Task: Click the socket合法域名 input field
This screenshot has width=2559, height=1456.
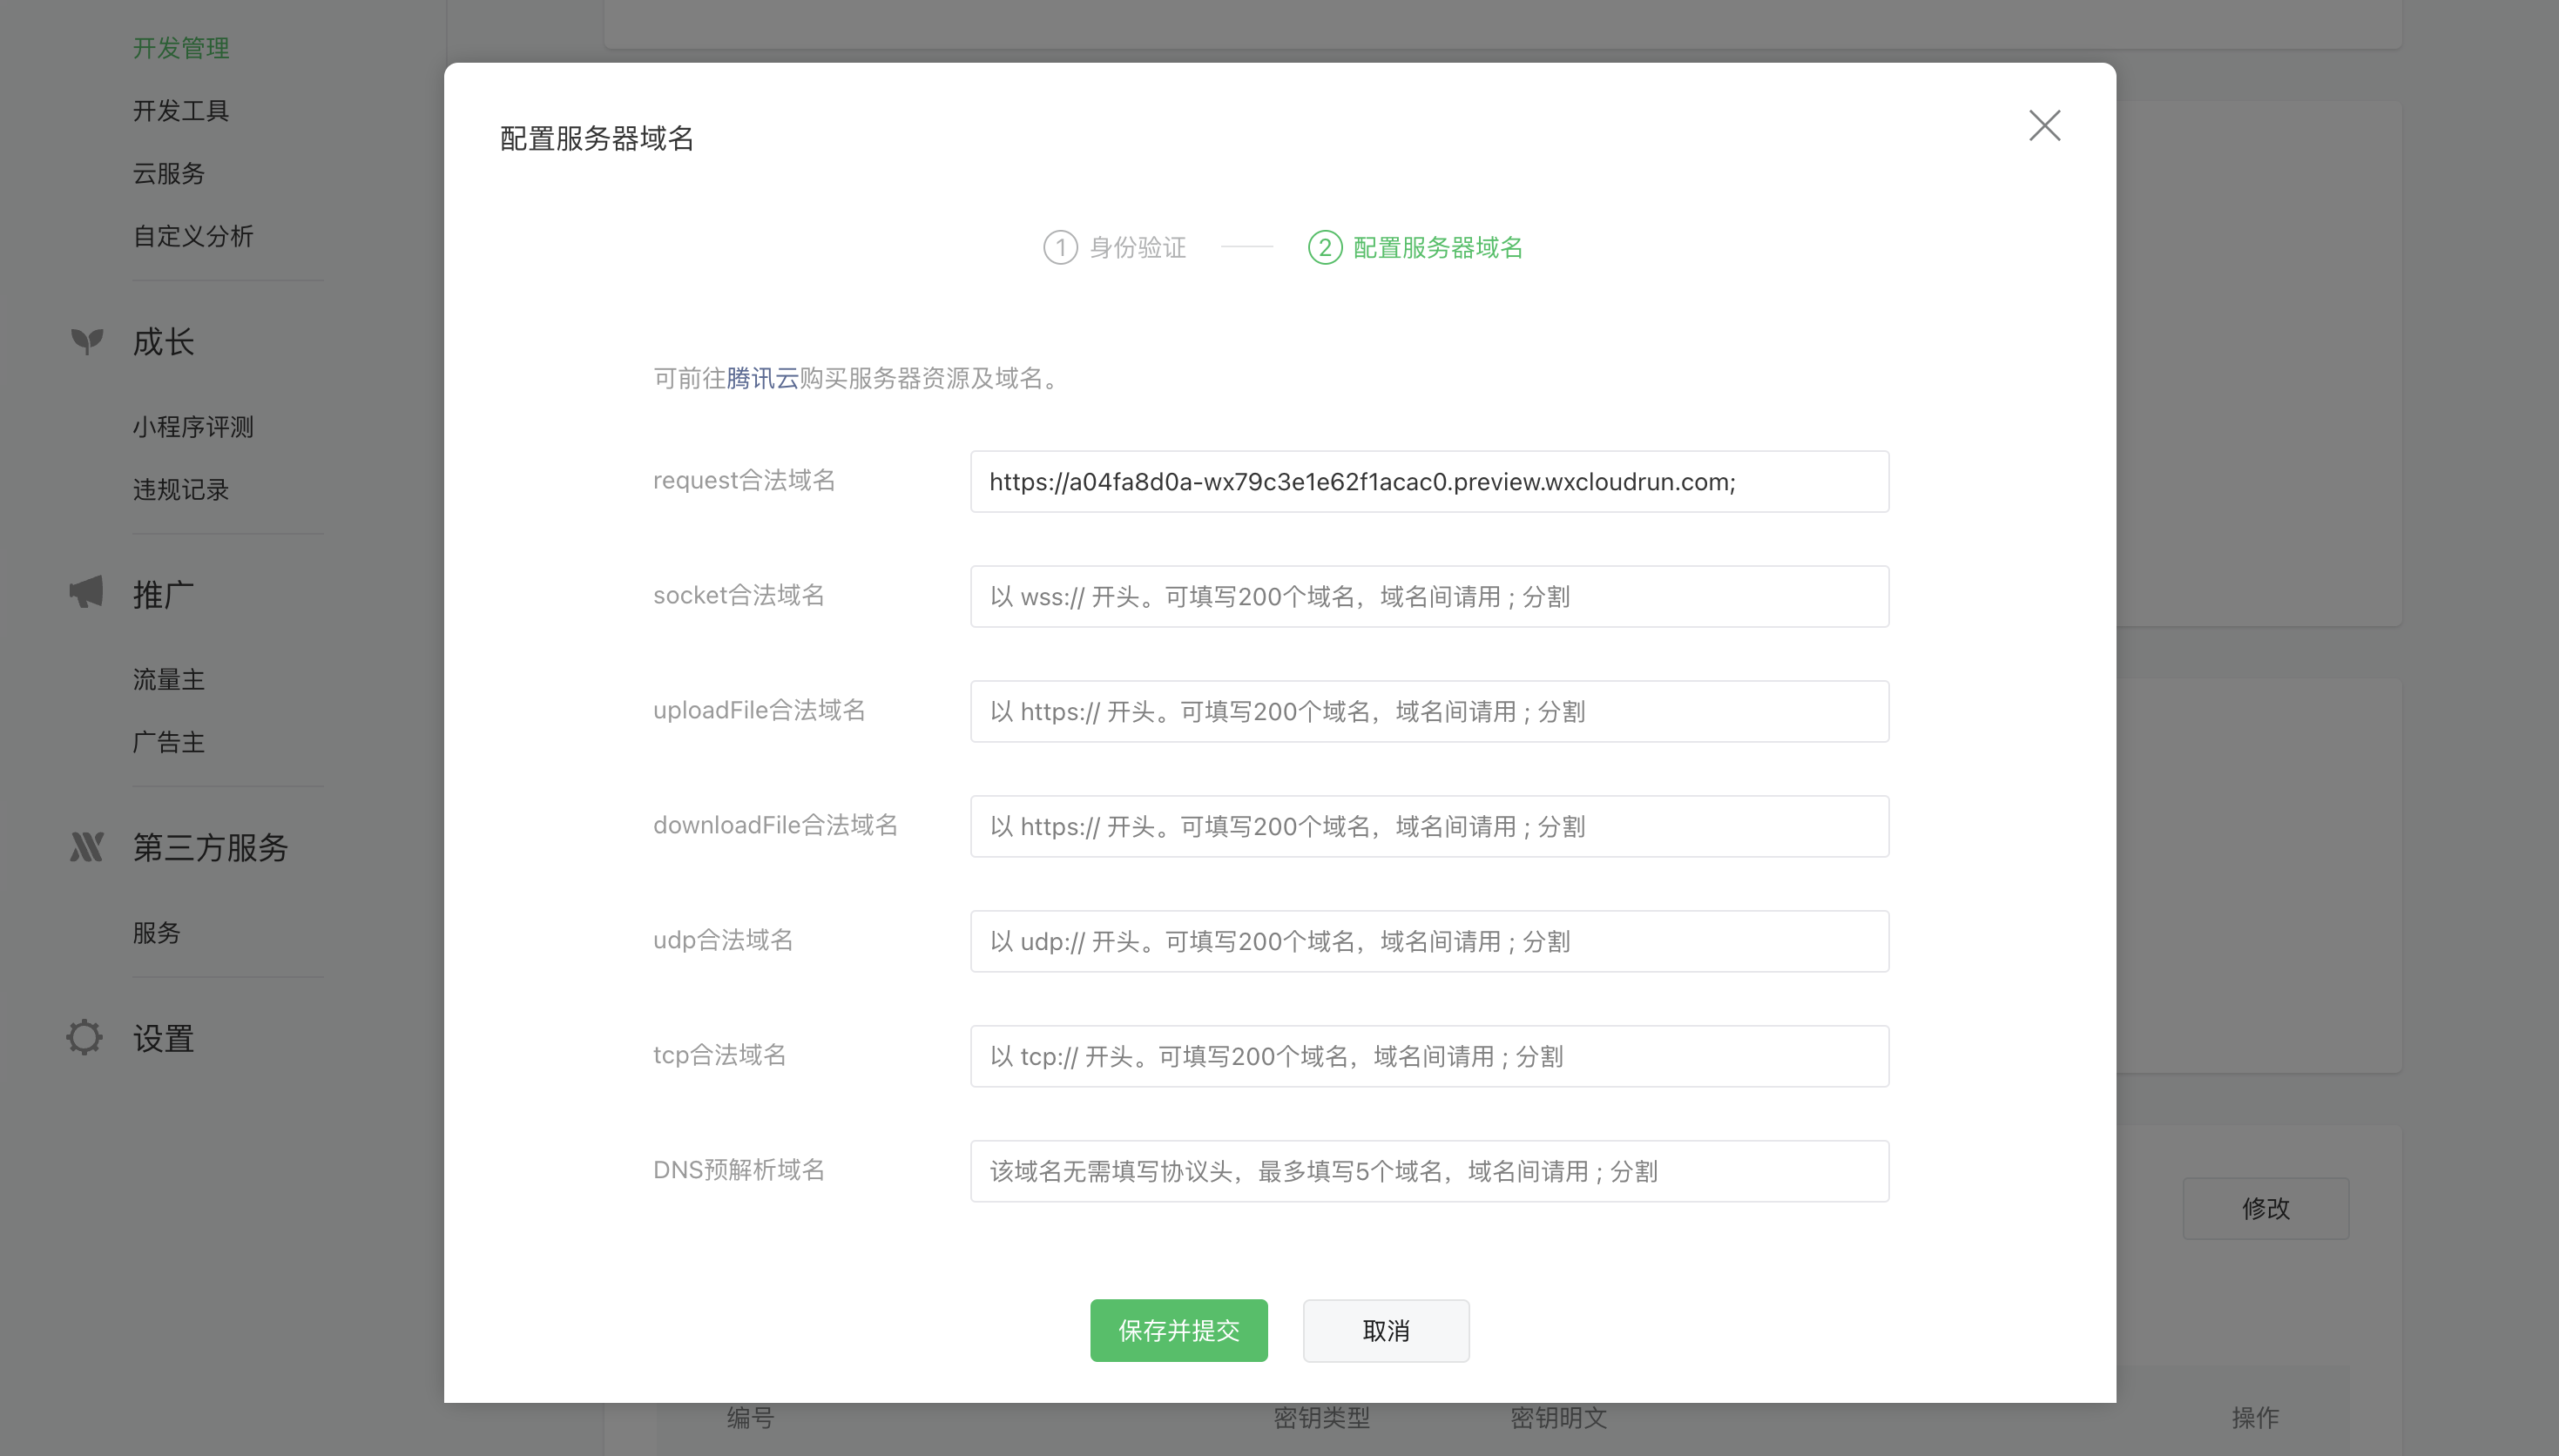Action: coord(1428,597)
